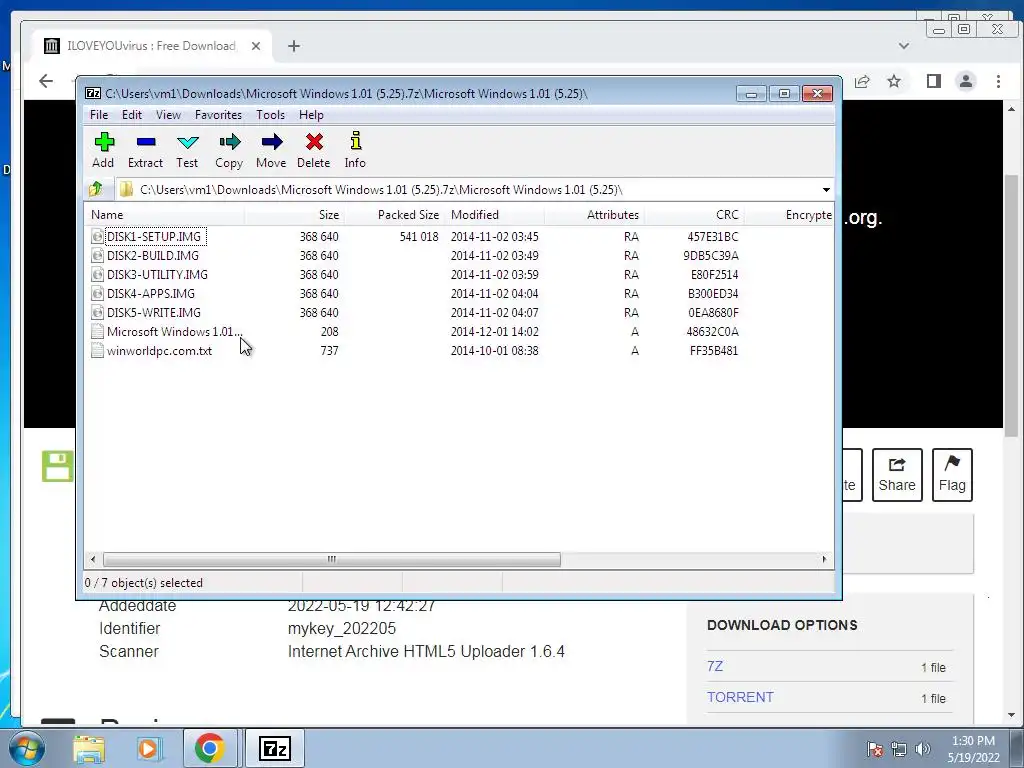Click the modified date 2014-12-01 14:02

(494, 332)
